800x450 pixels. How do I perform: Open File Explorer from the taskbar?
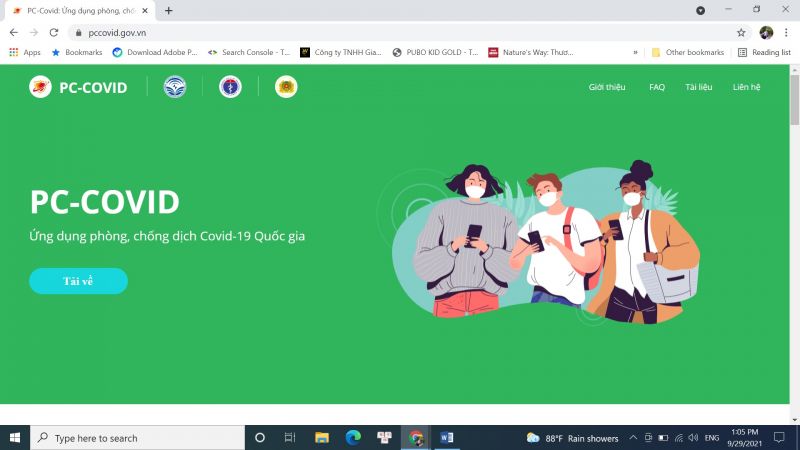point(321,438)
